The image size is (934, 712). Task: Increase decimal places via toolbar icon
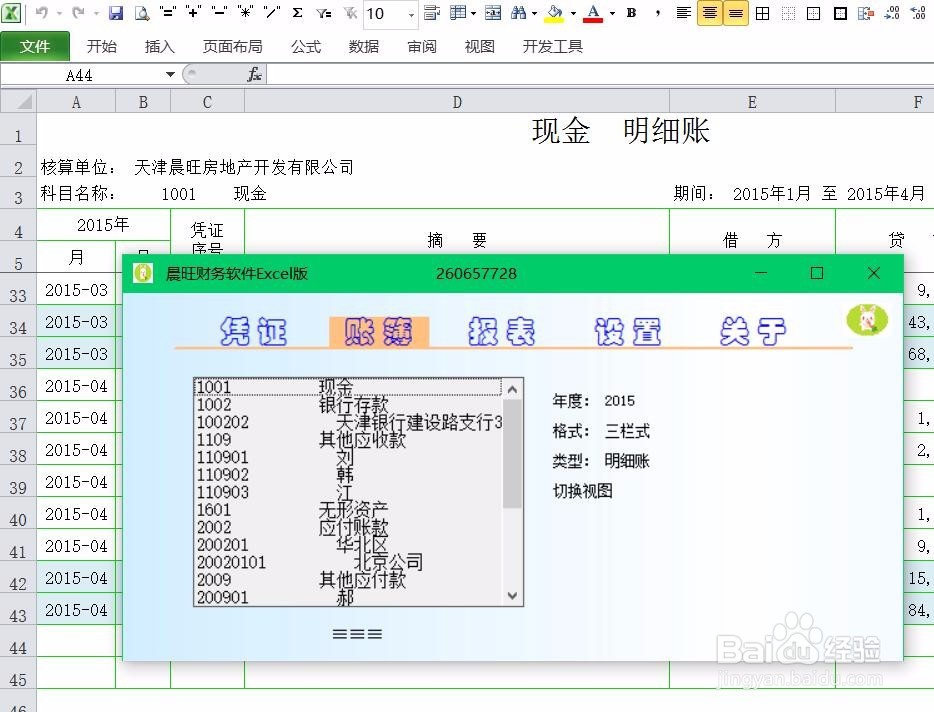[893, 15]
